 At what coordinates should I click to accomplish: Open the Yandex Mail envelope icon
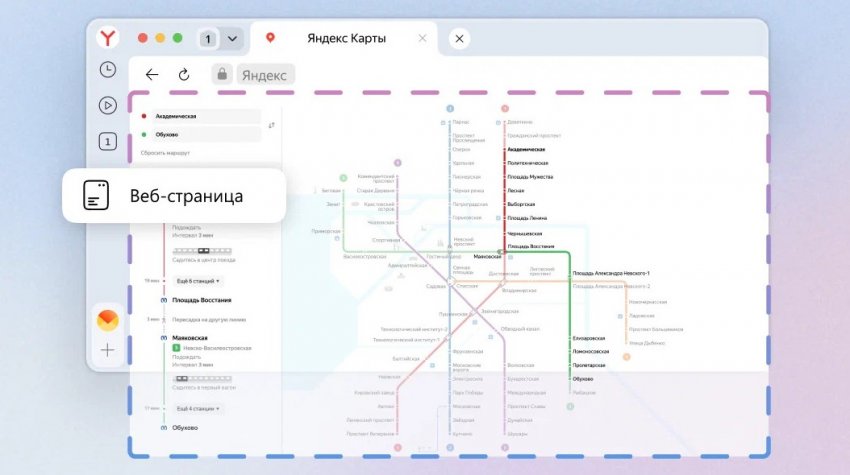pyautogui.click(x=108, y=320)
